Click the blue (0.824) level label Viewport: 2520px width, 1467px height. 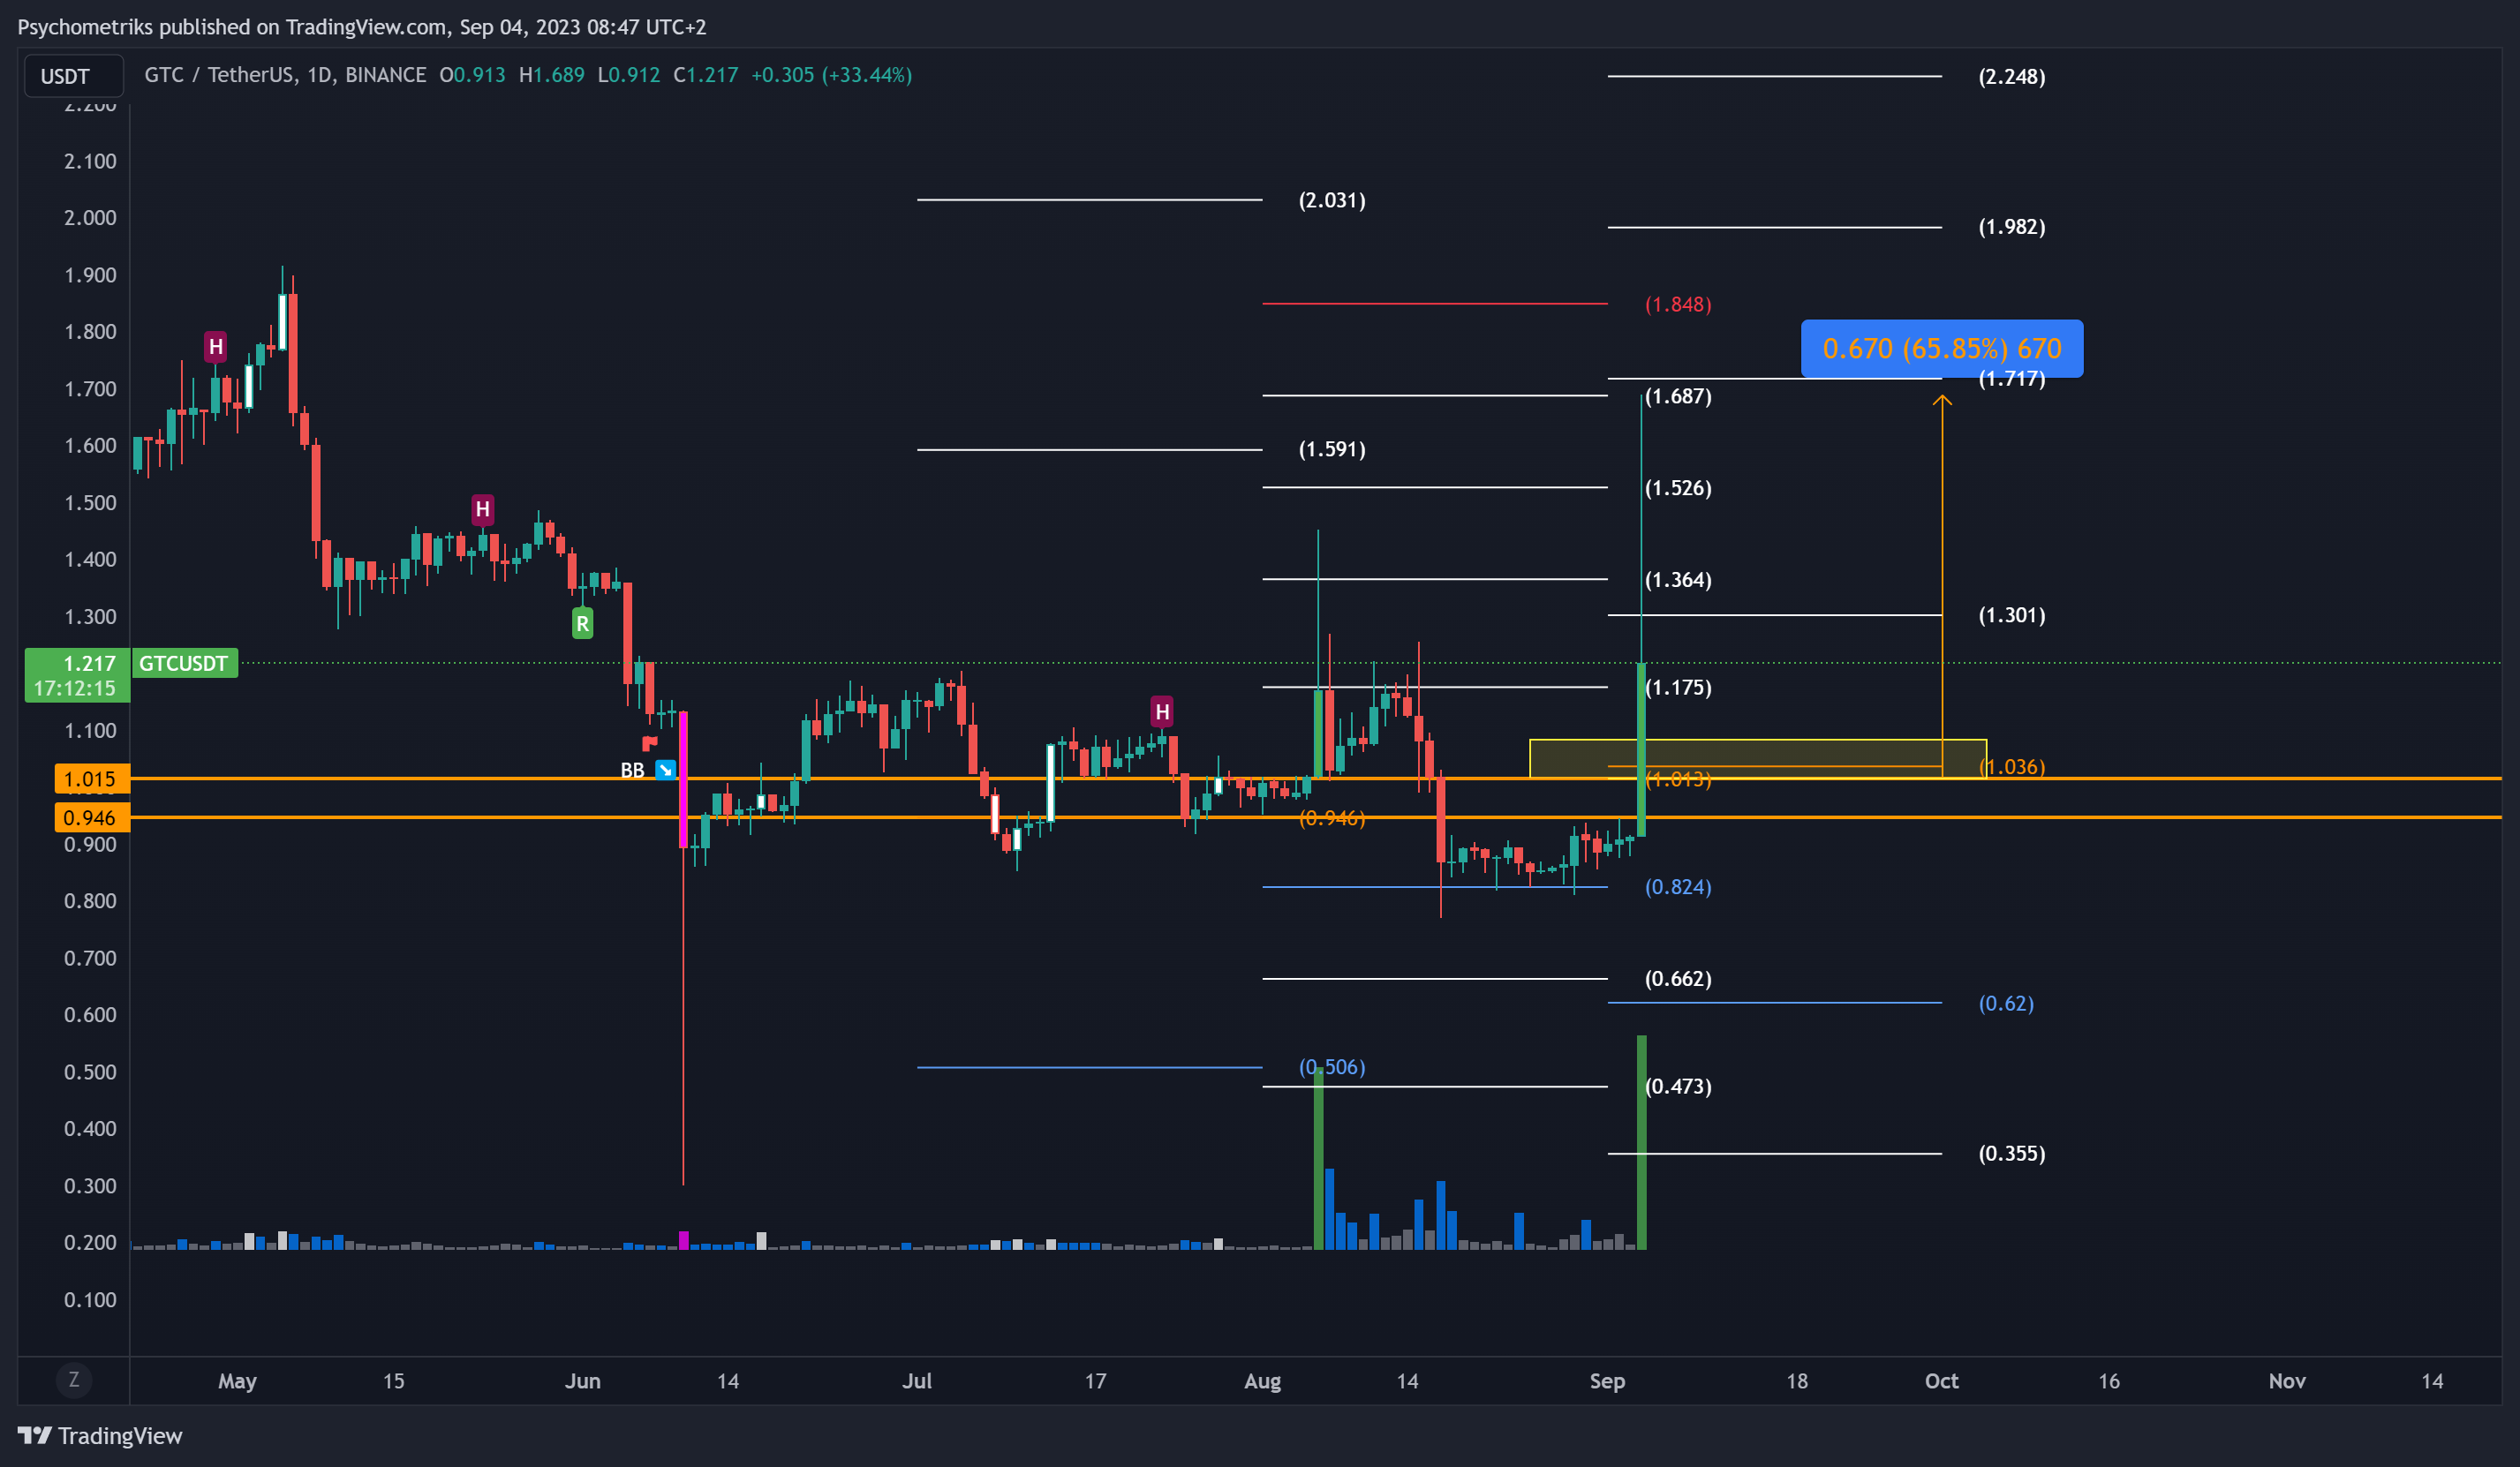pos(1678,887)
